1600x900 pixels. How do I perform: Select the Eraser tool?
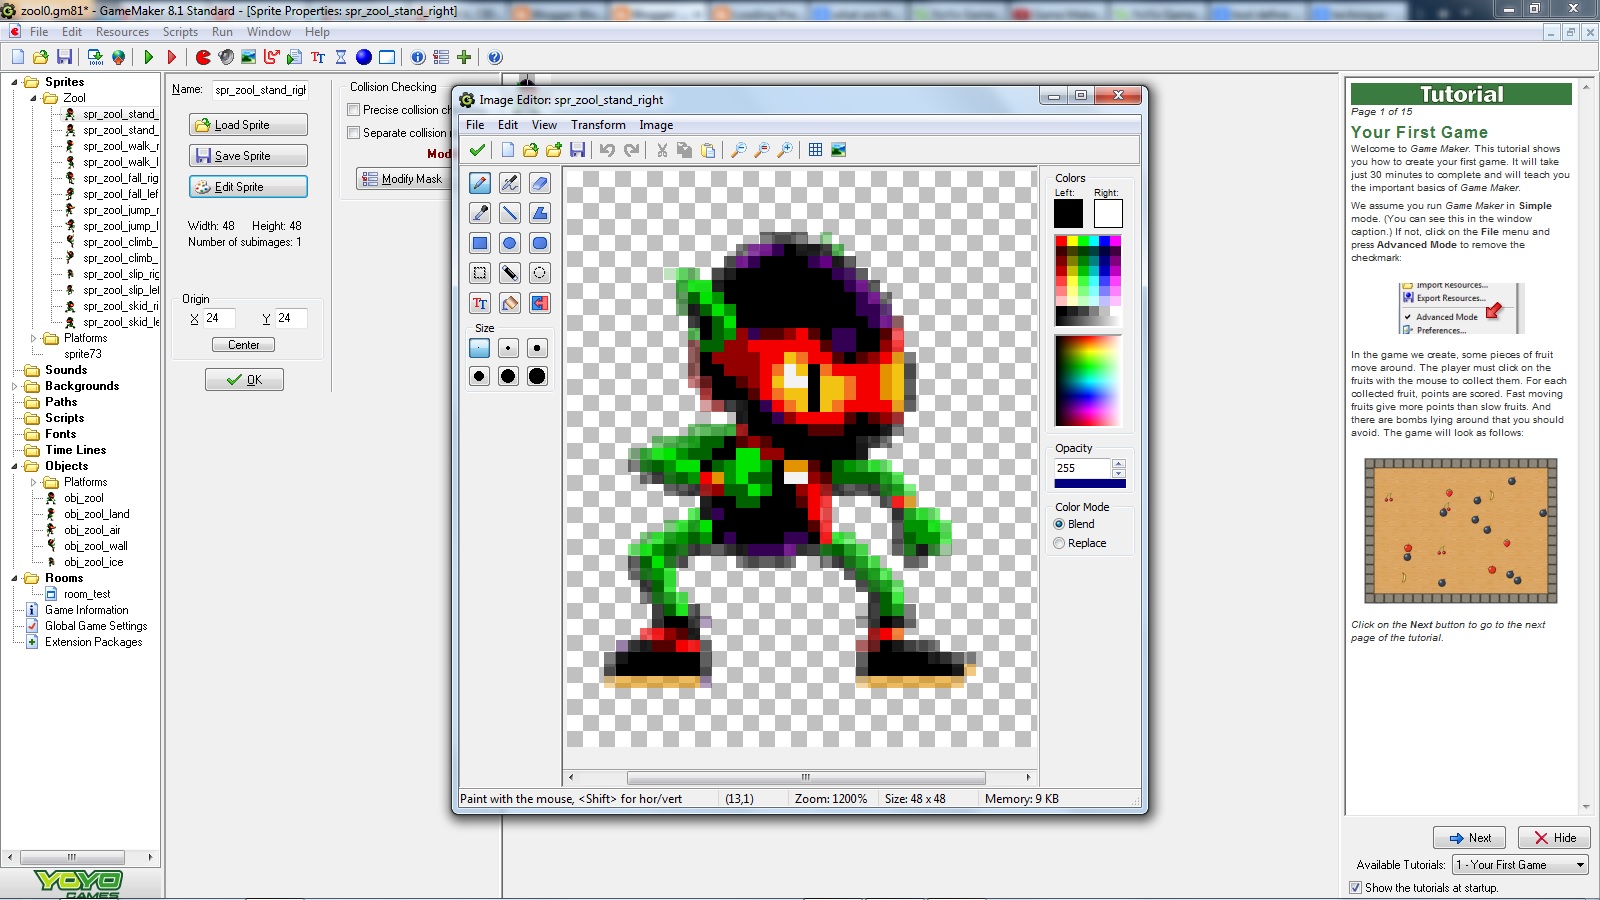point(540,183)
